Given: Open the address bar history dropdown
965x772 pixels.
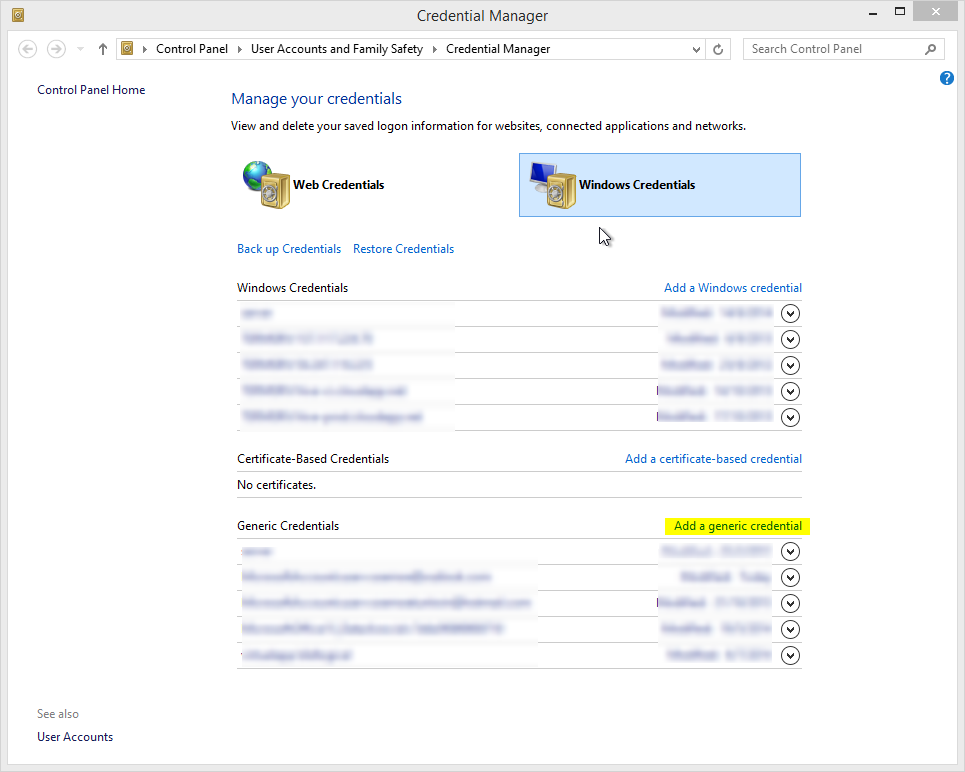Looking at the screenshot, I should [x=696, y=49].
